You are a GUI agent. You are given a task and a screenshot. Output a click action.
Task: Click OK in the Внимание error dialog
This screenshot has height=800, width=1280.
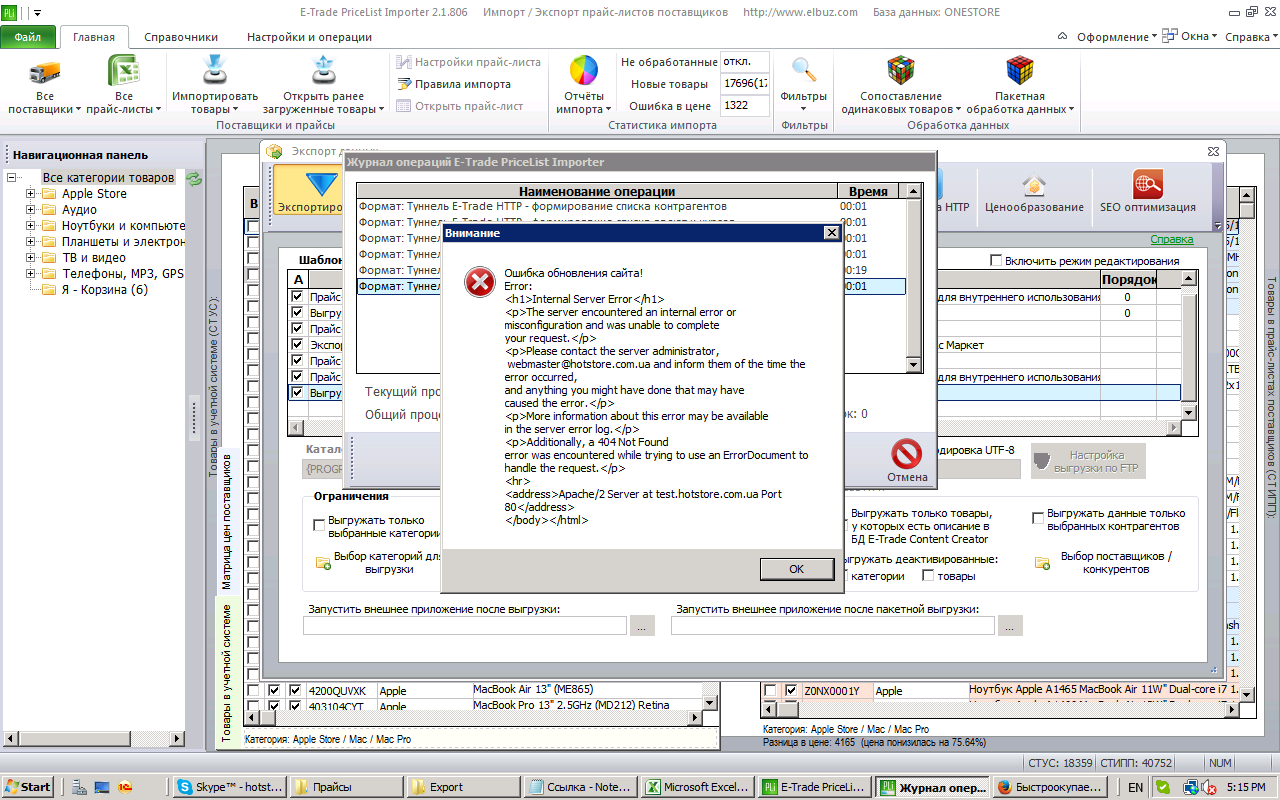pos(796,568)
